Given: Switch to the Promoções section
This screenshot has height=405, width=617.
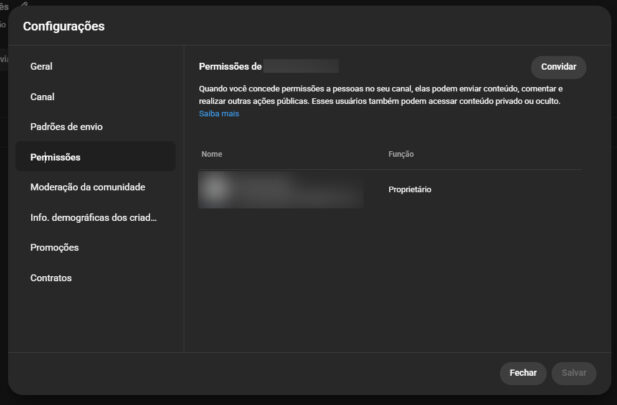Looking at the screenshot, I should (x=55, y=247).
